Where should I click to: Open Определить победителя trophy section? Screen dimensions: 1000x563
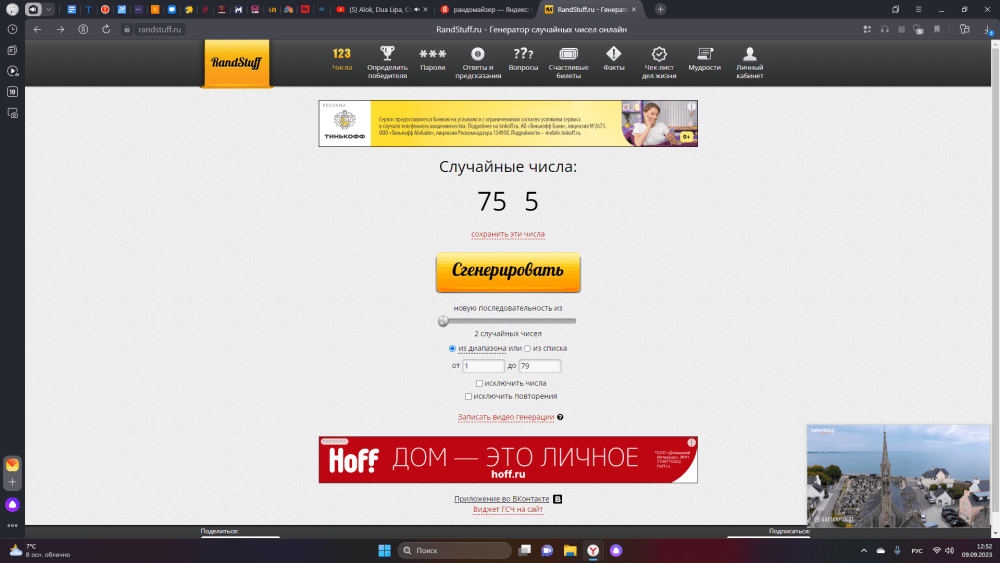click(387, 61)
